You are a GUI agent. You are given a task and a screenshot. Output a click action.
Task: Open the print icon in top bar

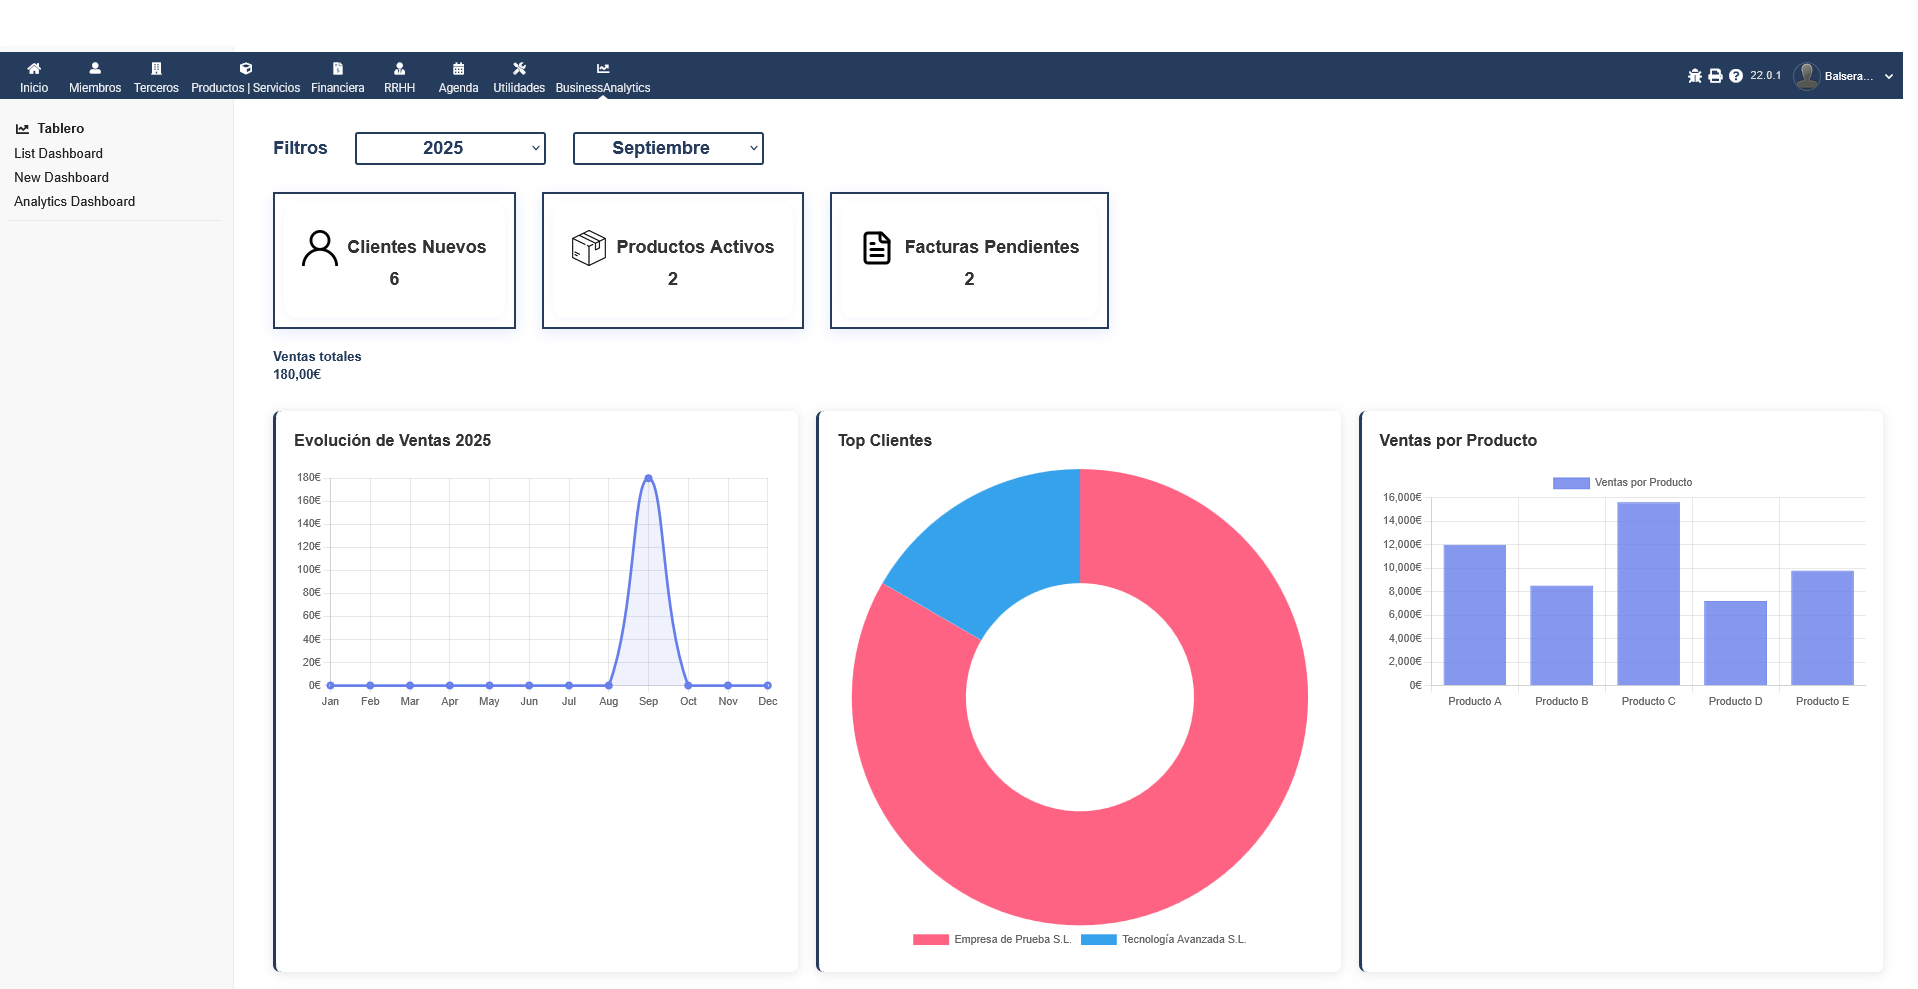pyautogui.click(x=1714, y=75)
